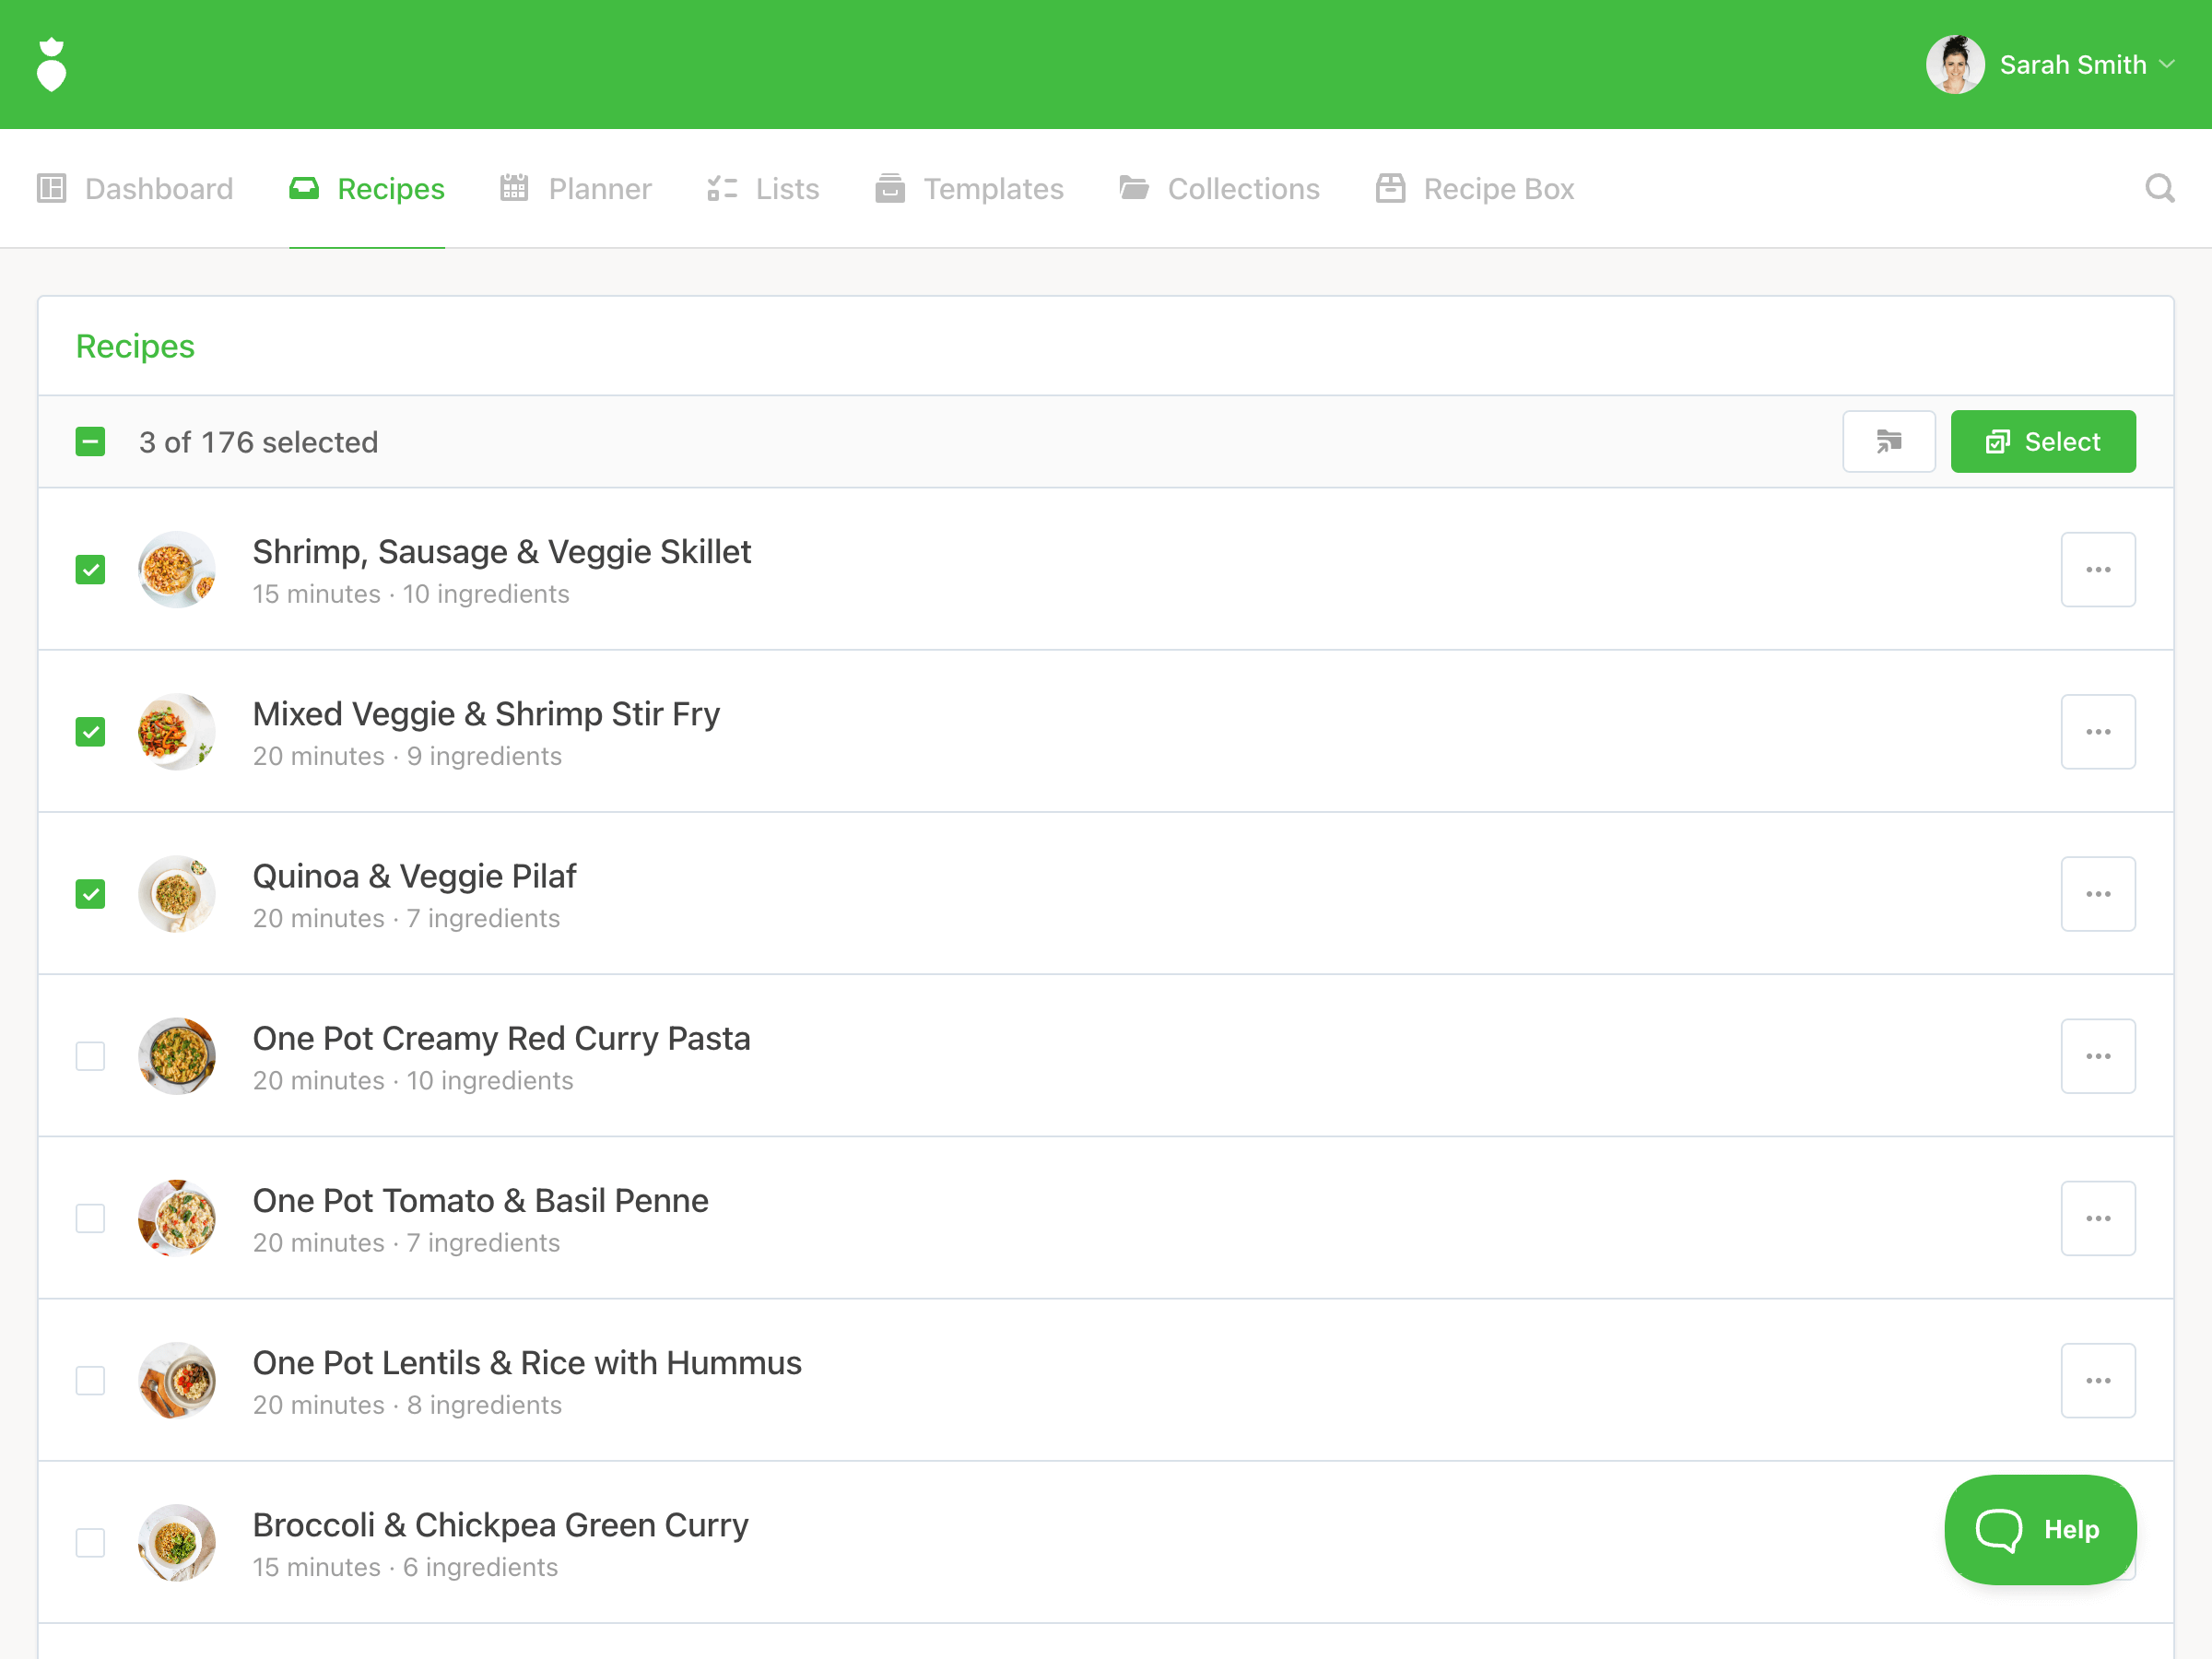Uncheck Shrimp, Sausage & Veggie Skillet checkbox
Screen dimensions: 2212x1659
90,570
